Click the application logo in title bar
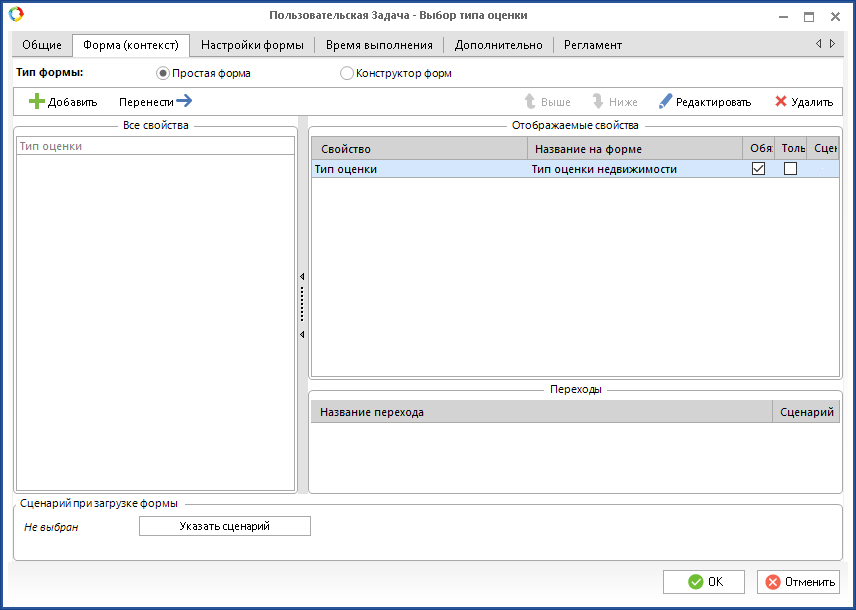The image size is (856, 610). 16,15
